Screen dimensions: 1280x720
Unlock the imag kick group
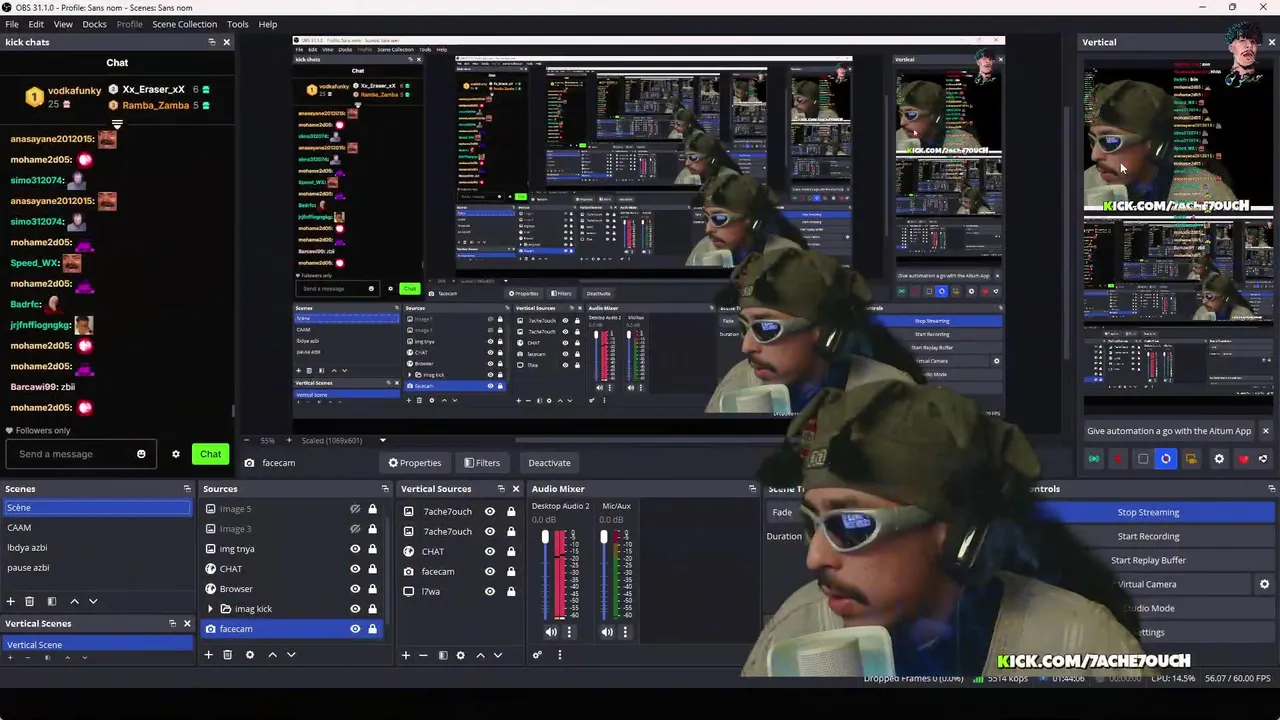pos(372,609)
